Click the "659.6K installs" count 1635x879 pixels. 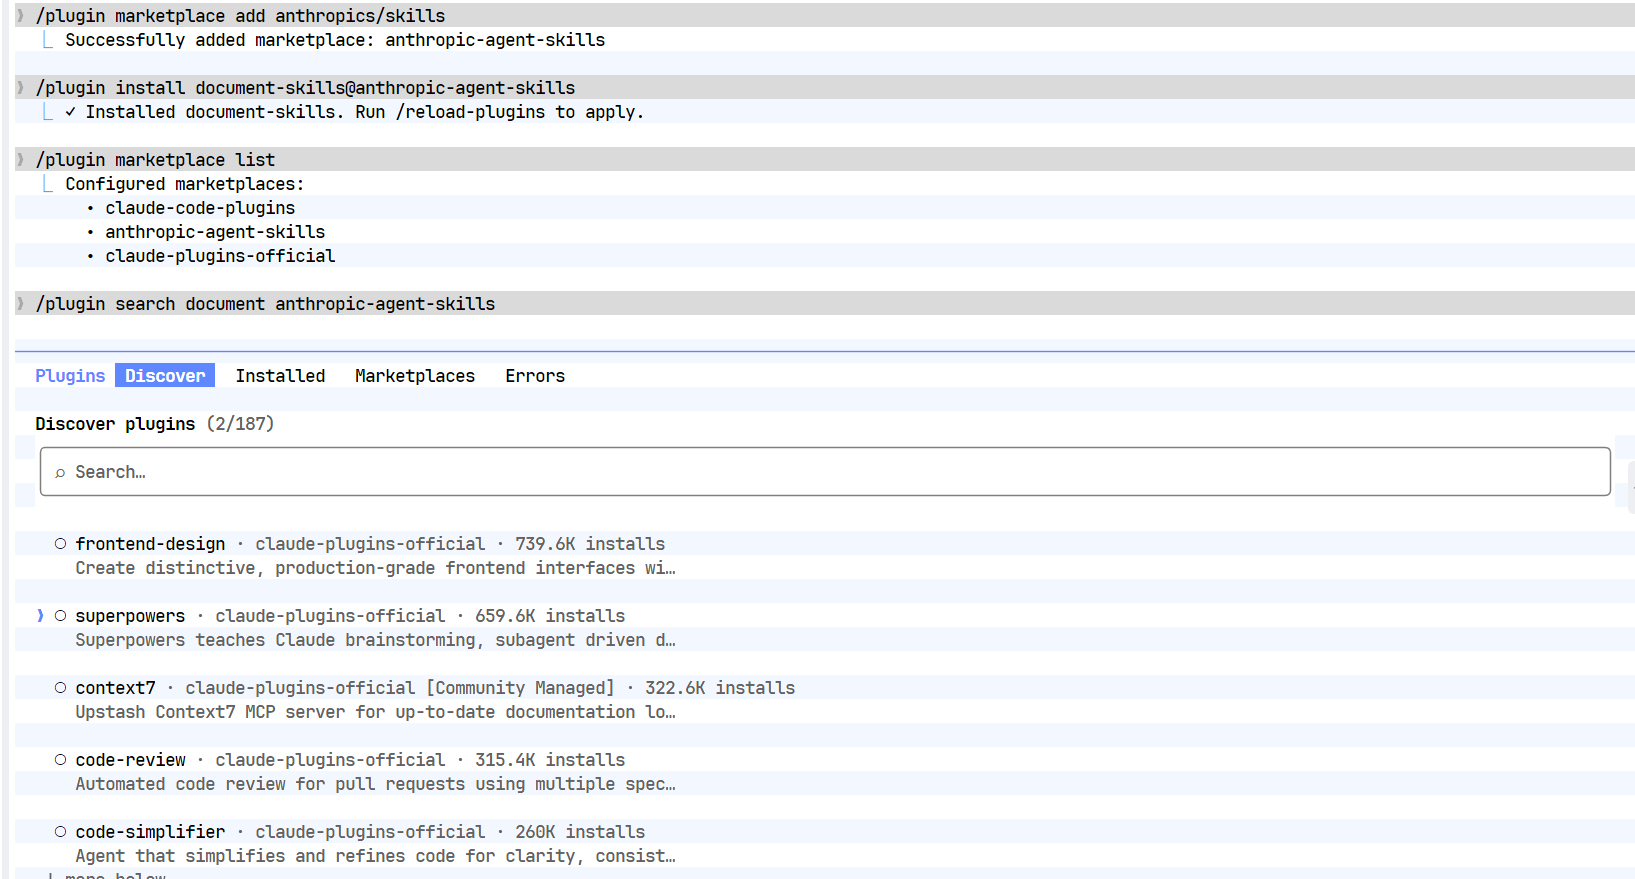click(550, 616)
